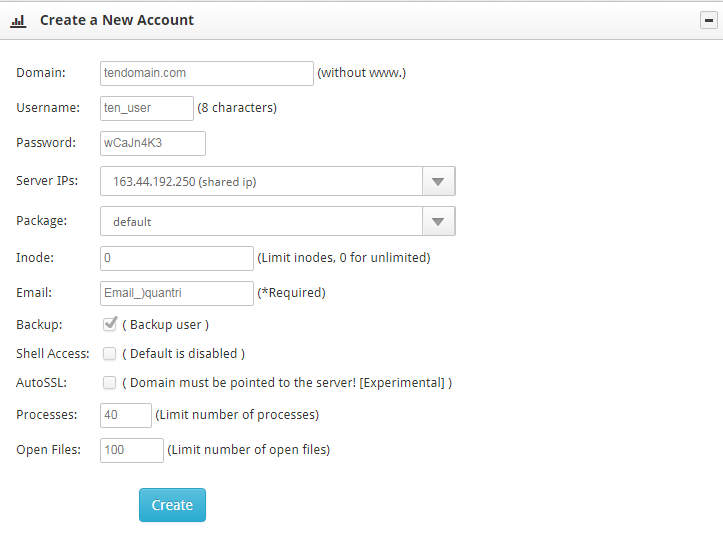Toggle the Backup user checkbox
723x558 pixels.
click(x=110, y=324)
